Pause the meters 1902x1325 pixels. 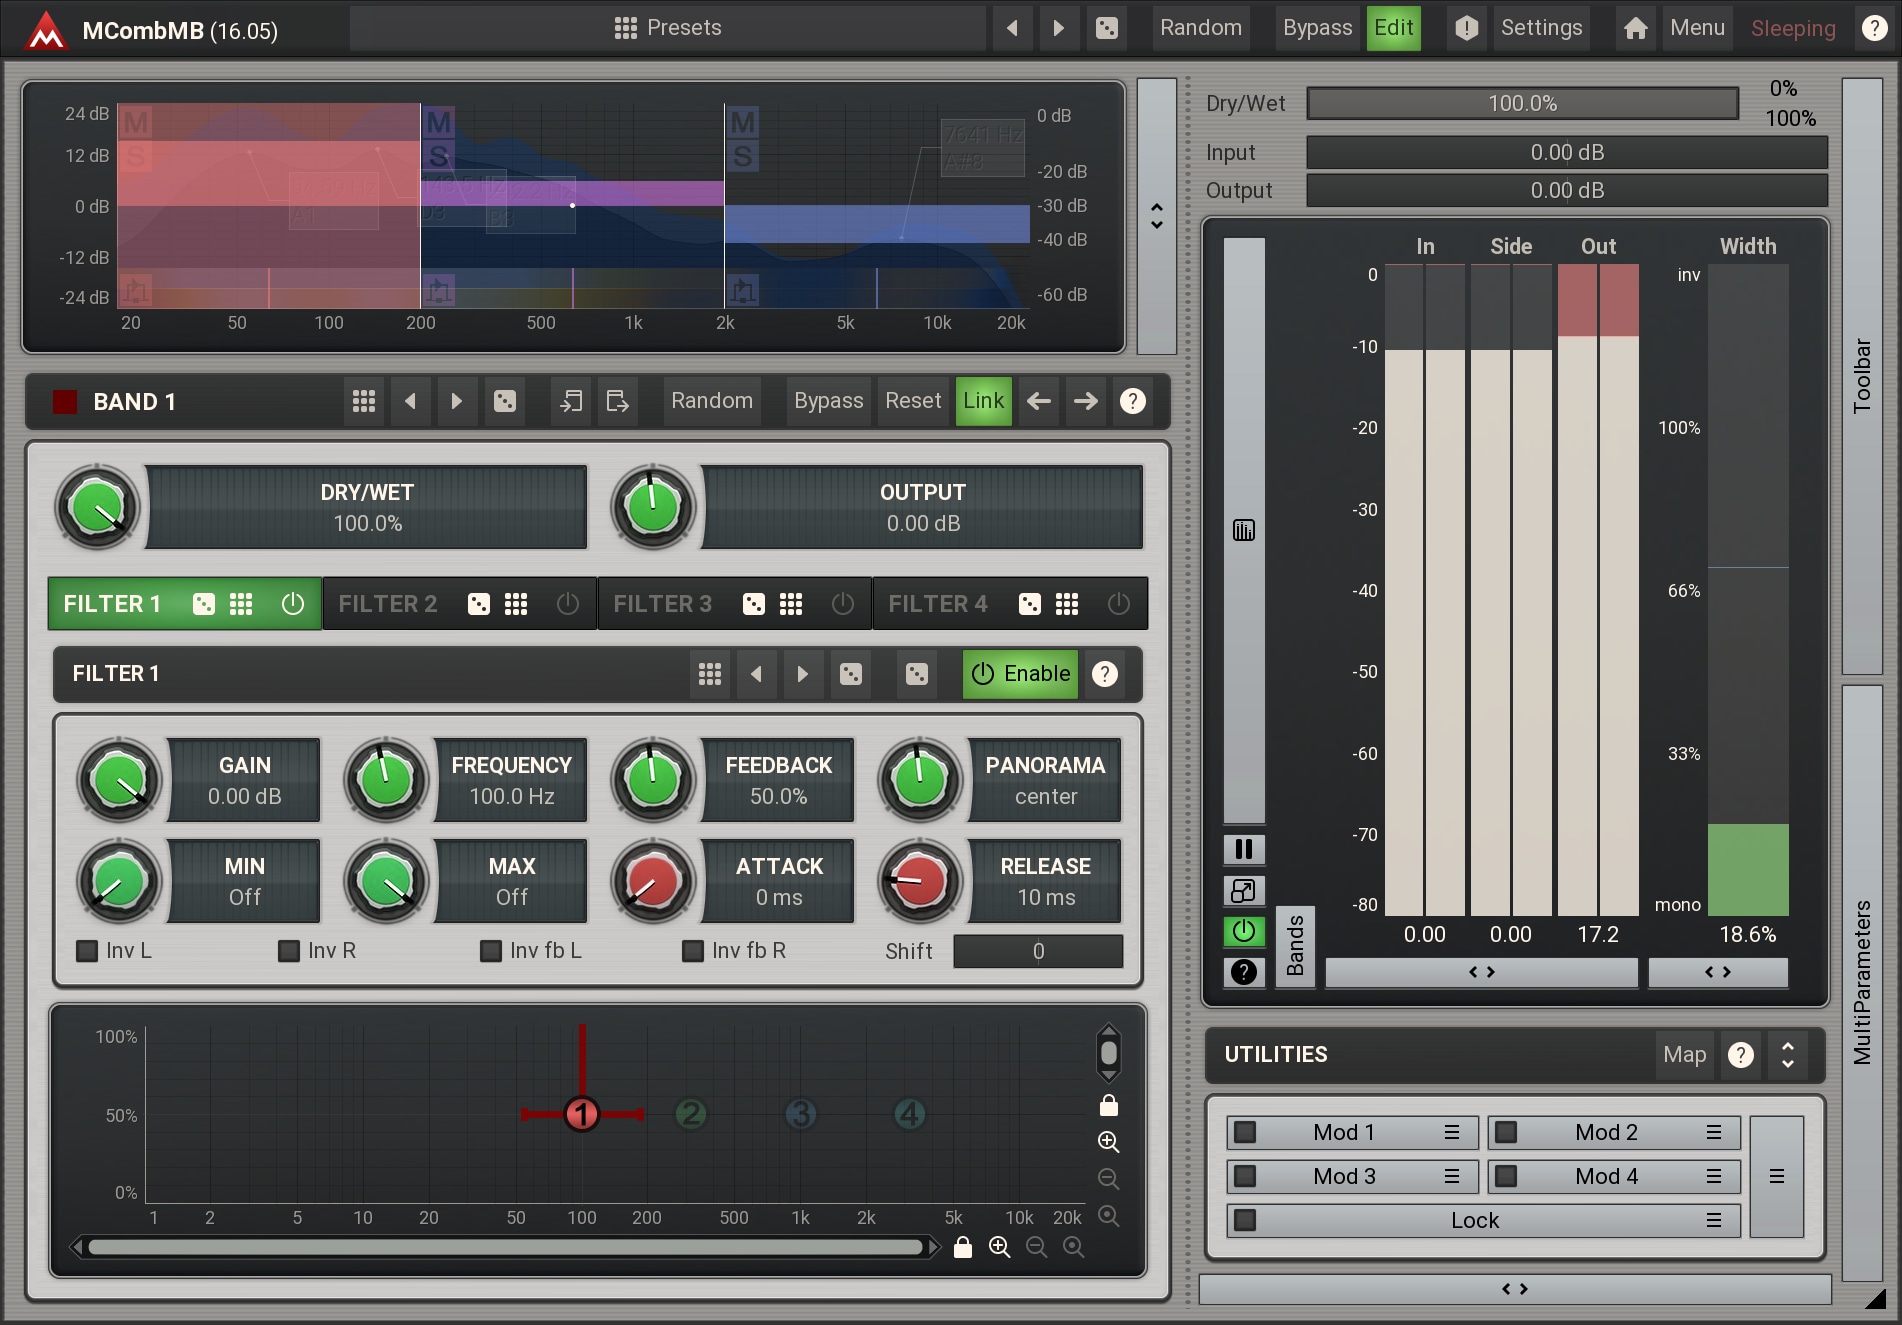pos(1244,850)
